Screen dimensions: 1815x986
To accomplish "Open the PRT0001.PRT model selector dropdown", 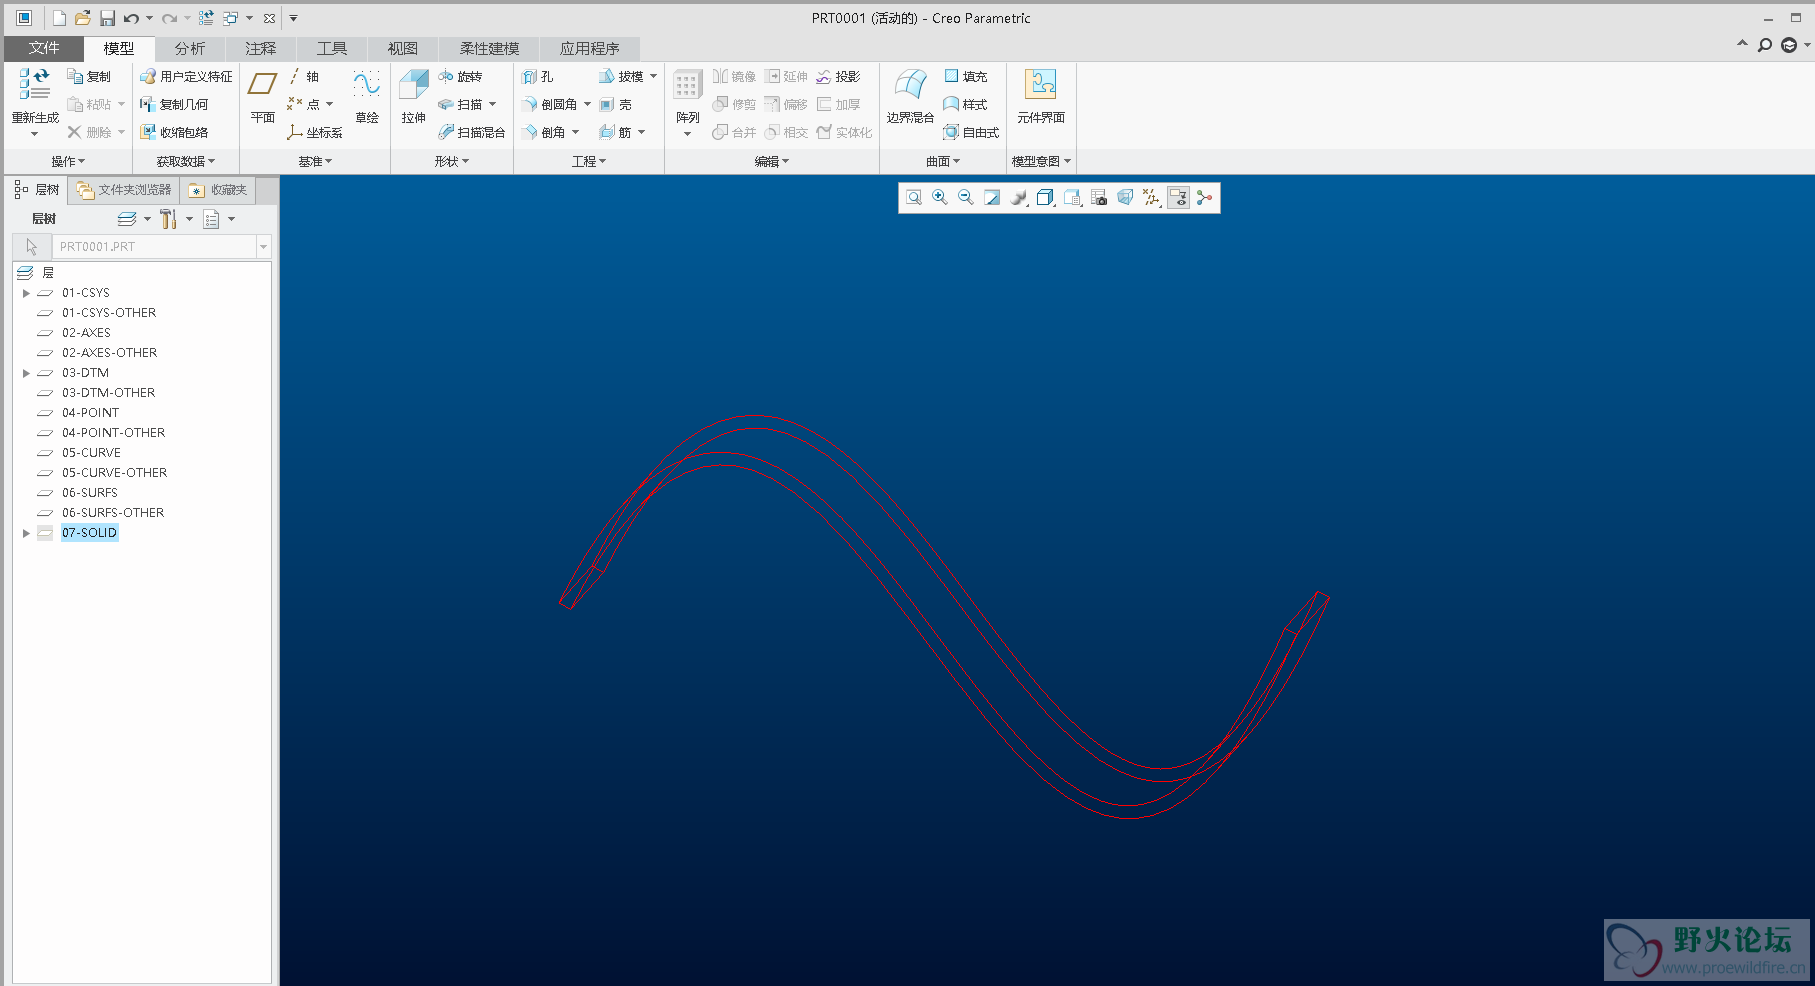I will click(263, 246).
